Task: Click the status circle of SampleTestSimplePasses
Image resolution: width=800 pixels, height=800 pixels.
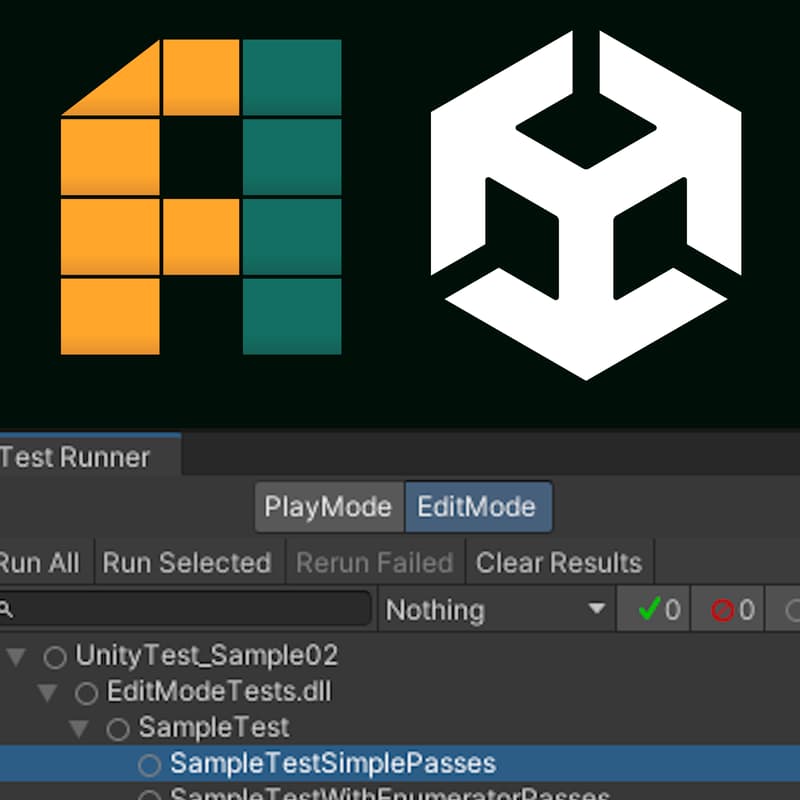Action: tap(149, 765)
